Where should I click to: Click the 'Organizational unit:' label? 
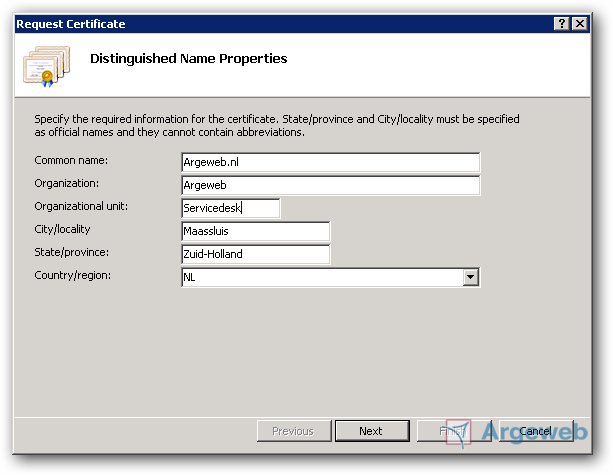(81, 206)
